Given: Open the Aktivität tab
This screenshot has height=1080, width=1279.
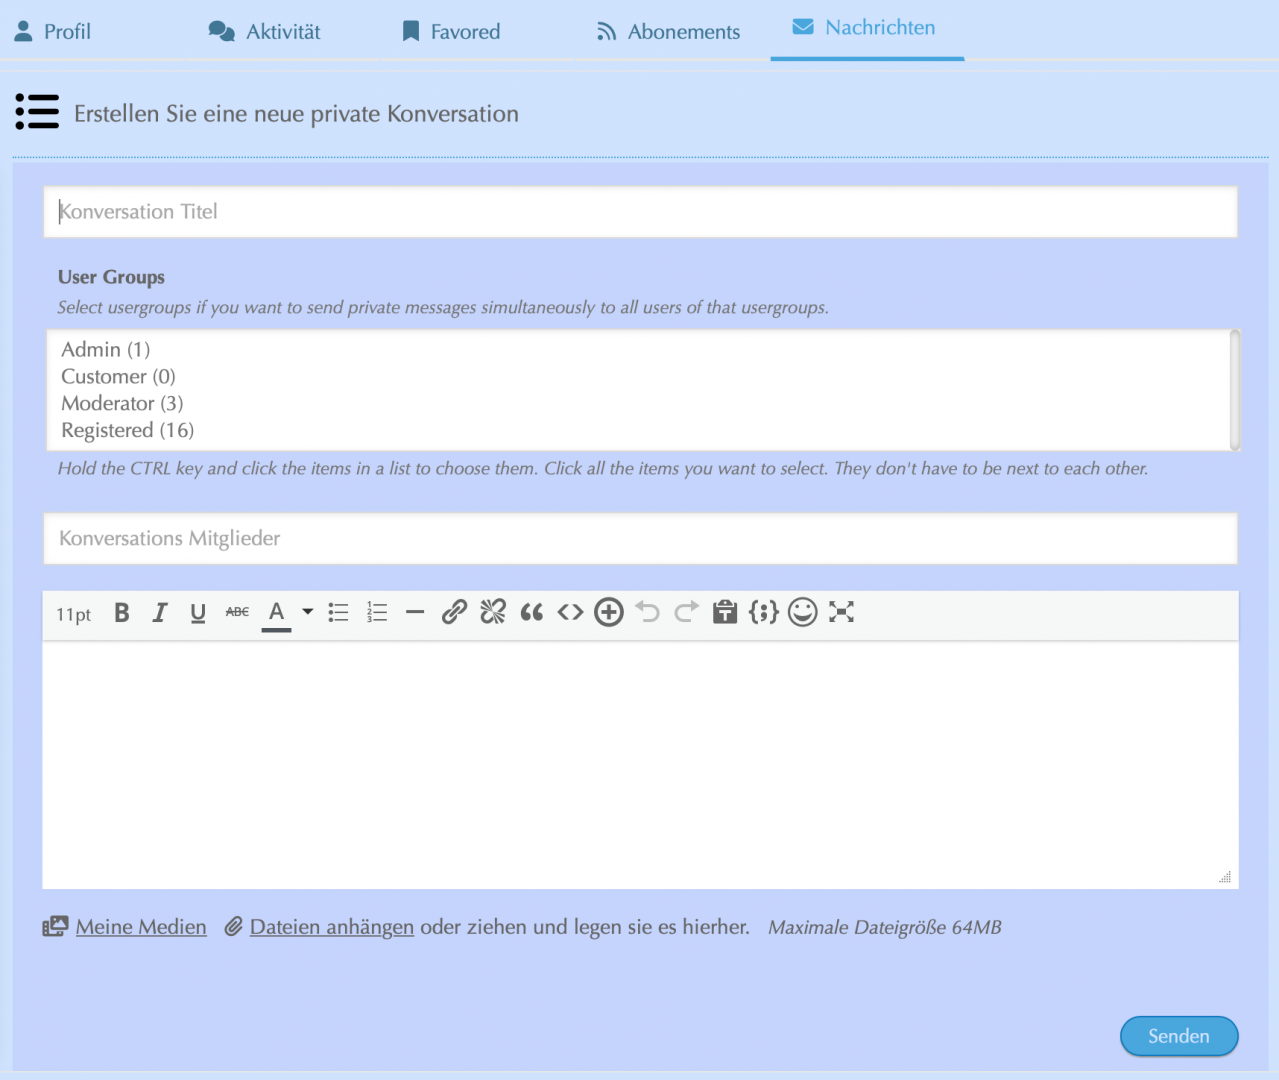Looking at the screenshot, I should pos(265,32).
